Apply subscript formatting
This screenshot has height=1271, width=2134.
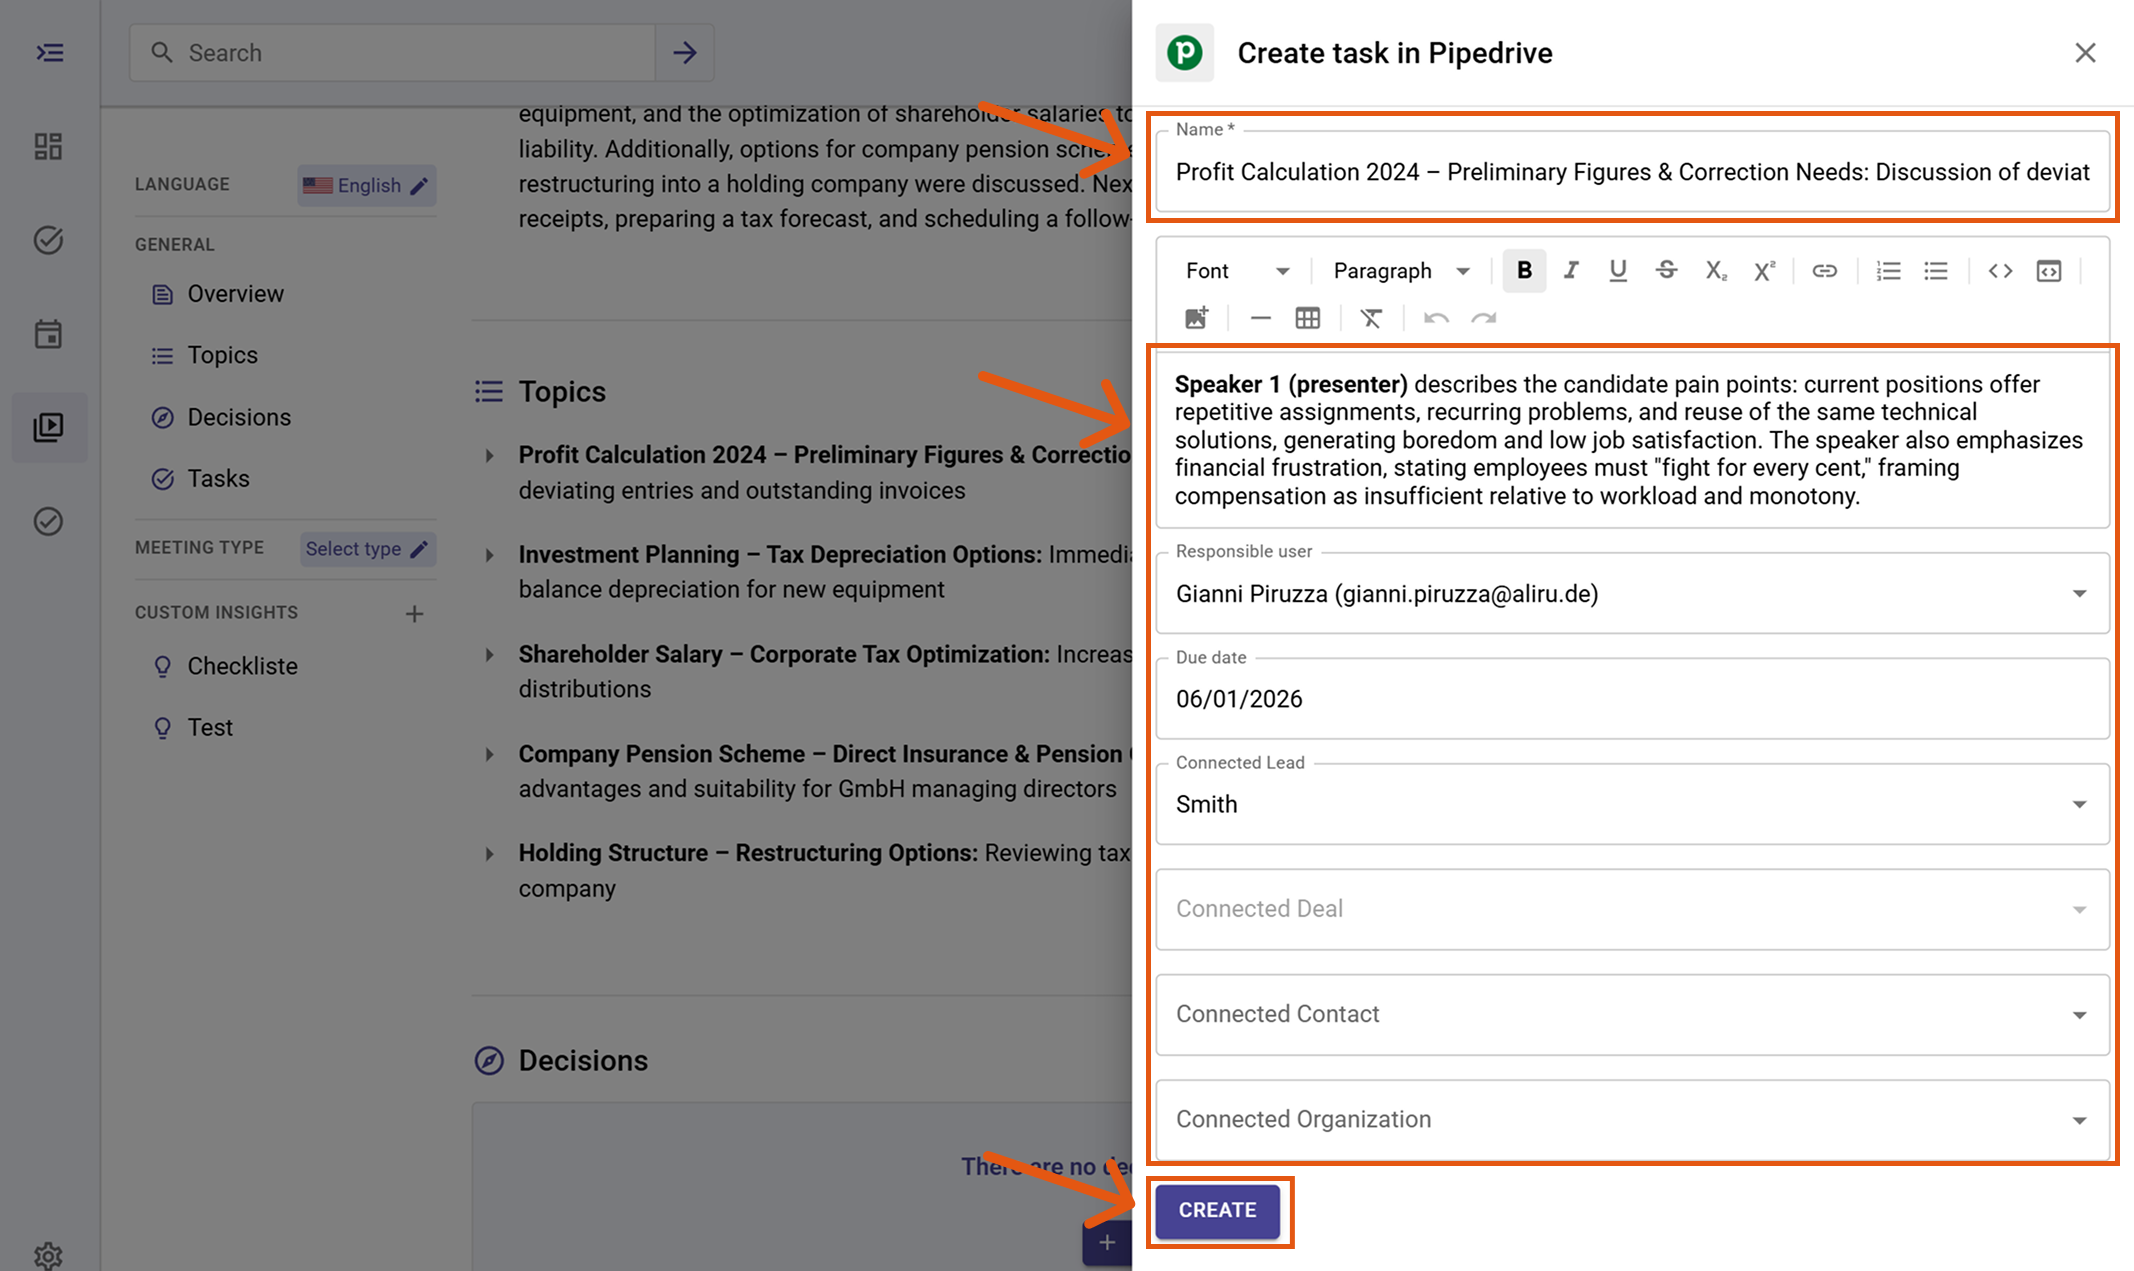[x=1715, y=270]
